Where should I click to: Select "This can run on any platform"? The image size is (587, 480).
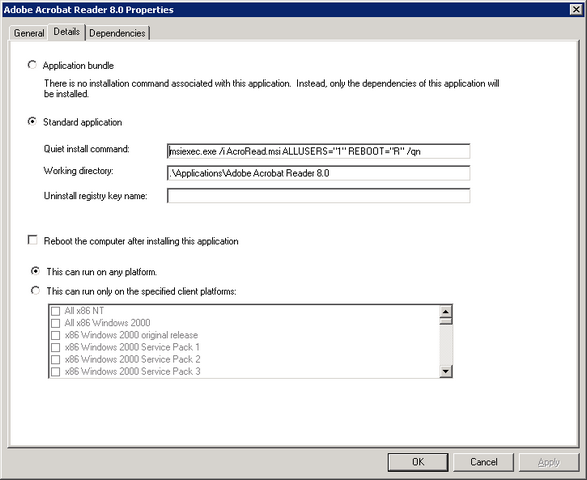click(35, 271)
